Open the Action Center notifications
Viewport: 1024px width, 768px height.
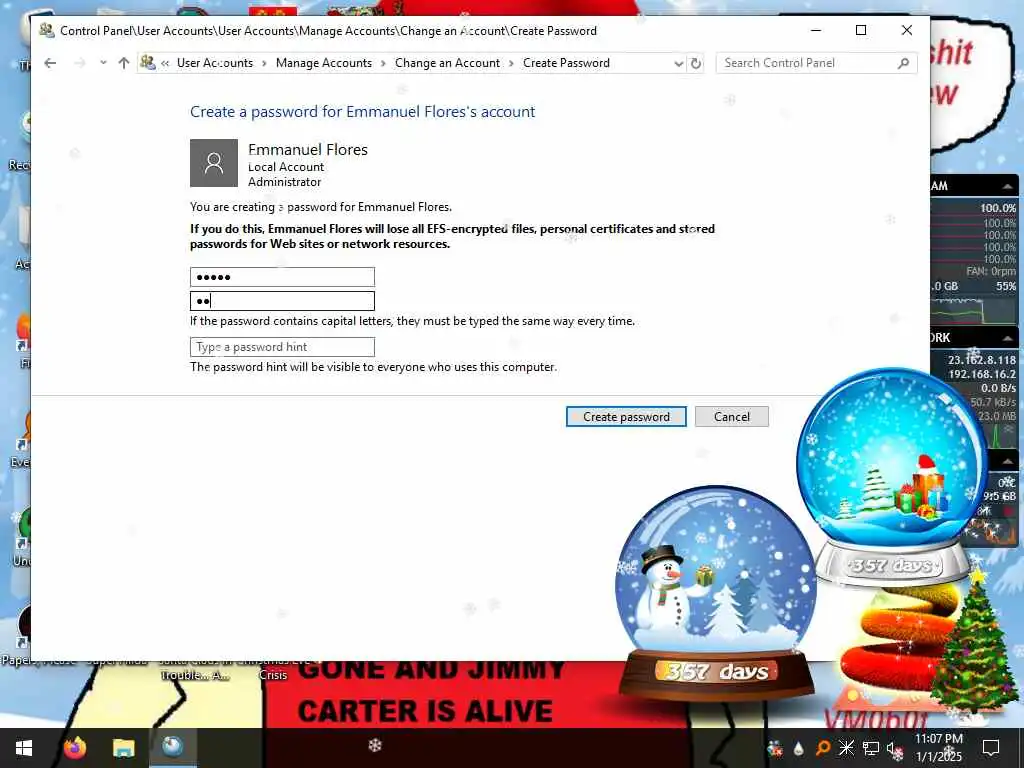991,748
